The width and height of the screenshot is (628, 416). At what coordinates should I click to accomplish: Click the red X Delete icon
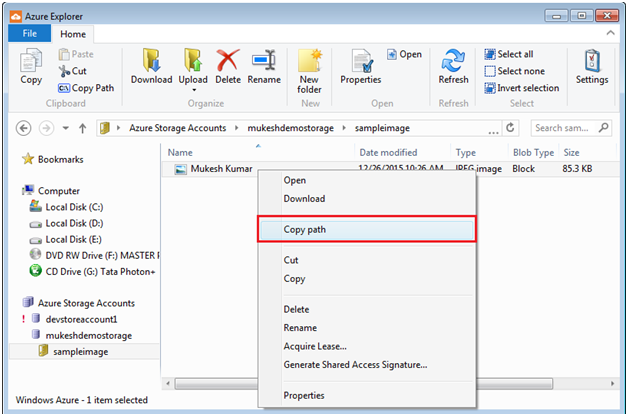pos(228,60)
